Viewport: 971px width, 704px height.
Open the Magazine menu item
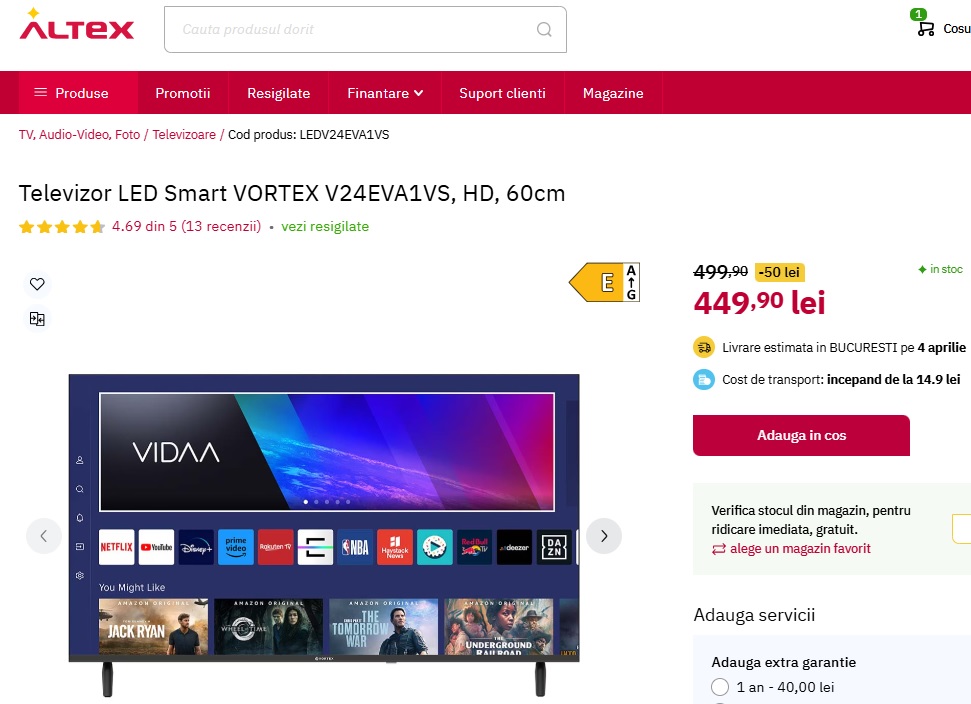pyautogui.click(x=613, y=93)
